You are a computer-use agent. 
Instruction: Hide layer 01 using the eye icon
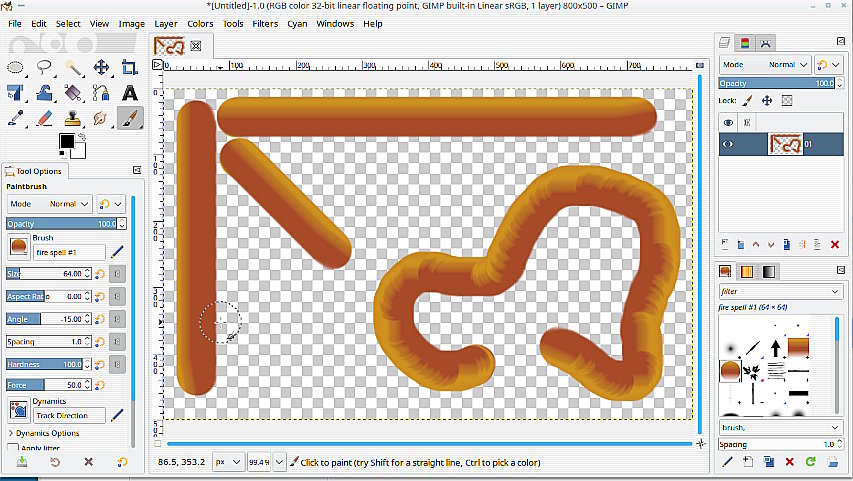click(x=728, y=145)
